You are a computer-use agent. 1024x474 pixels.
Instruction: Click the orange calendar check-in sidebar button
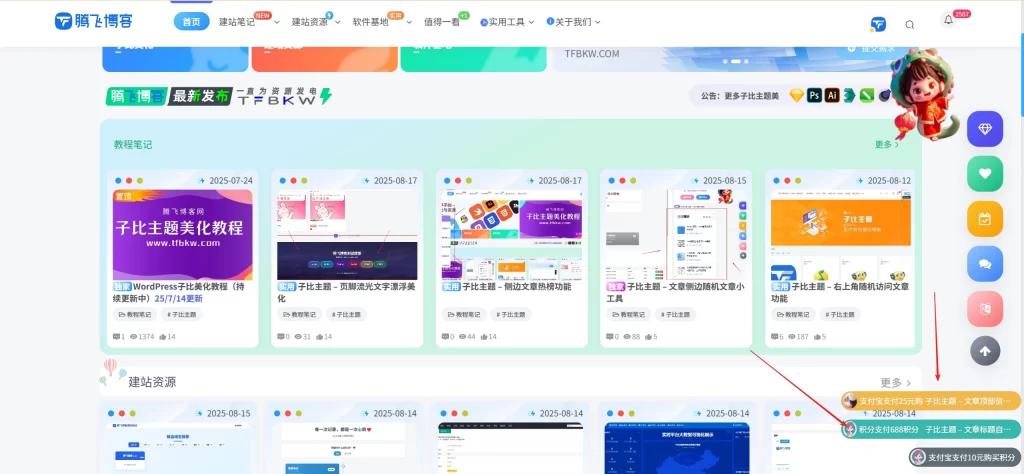tap(985, 219)
